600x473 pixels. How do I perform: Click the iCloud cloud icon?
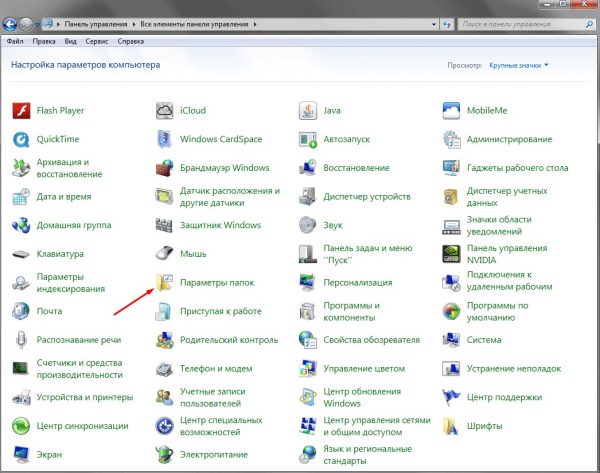coord(165,111)
